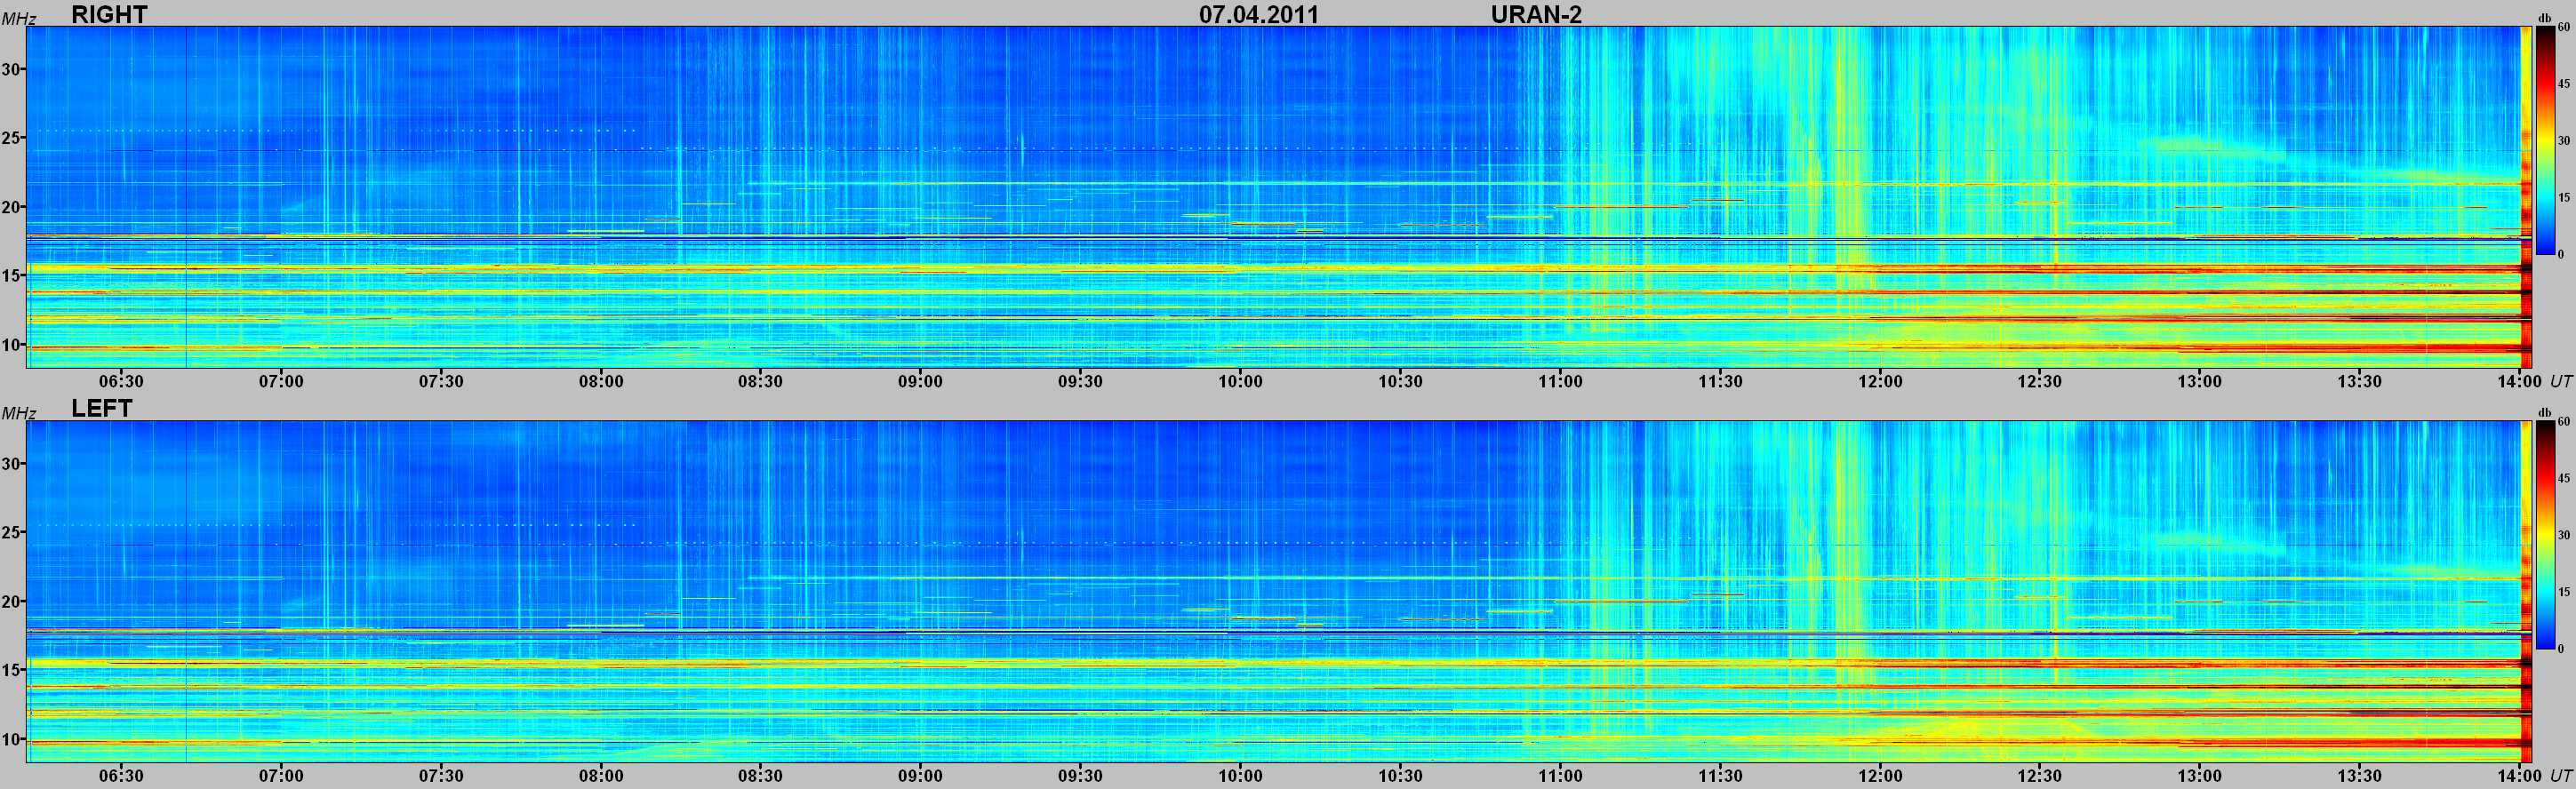The image size is (2576, 789).
Task: Click the 11:30 tick on RIGHT panel time axis
Action: coord(1720,381)
